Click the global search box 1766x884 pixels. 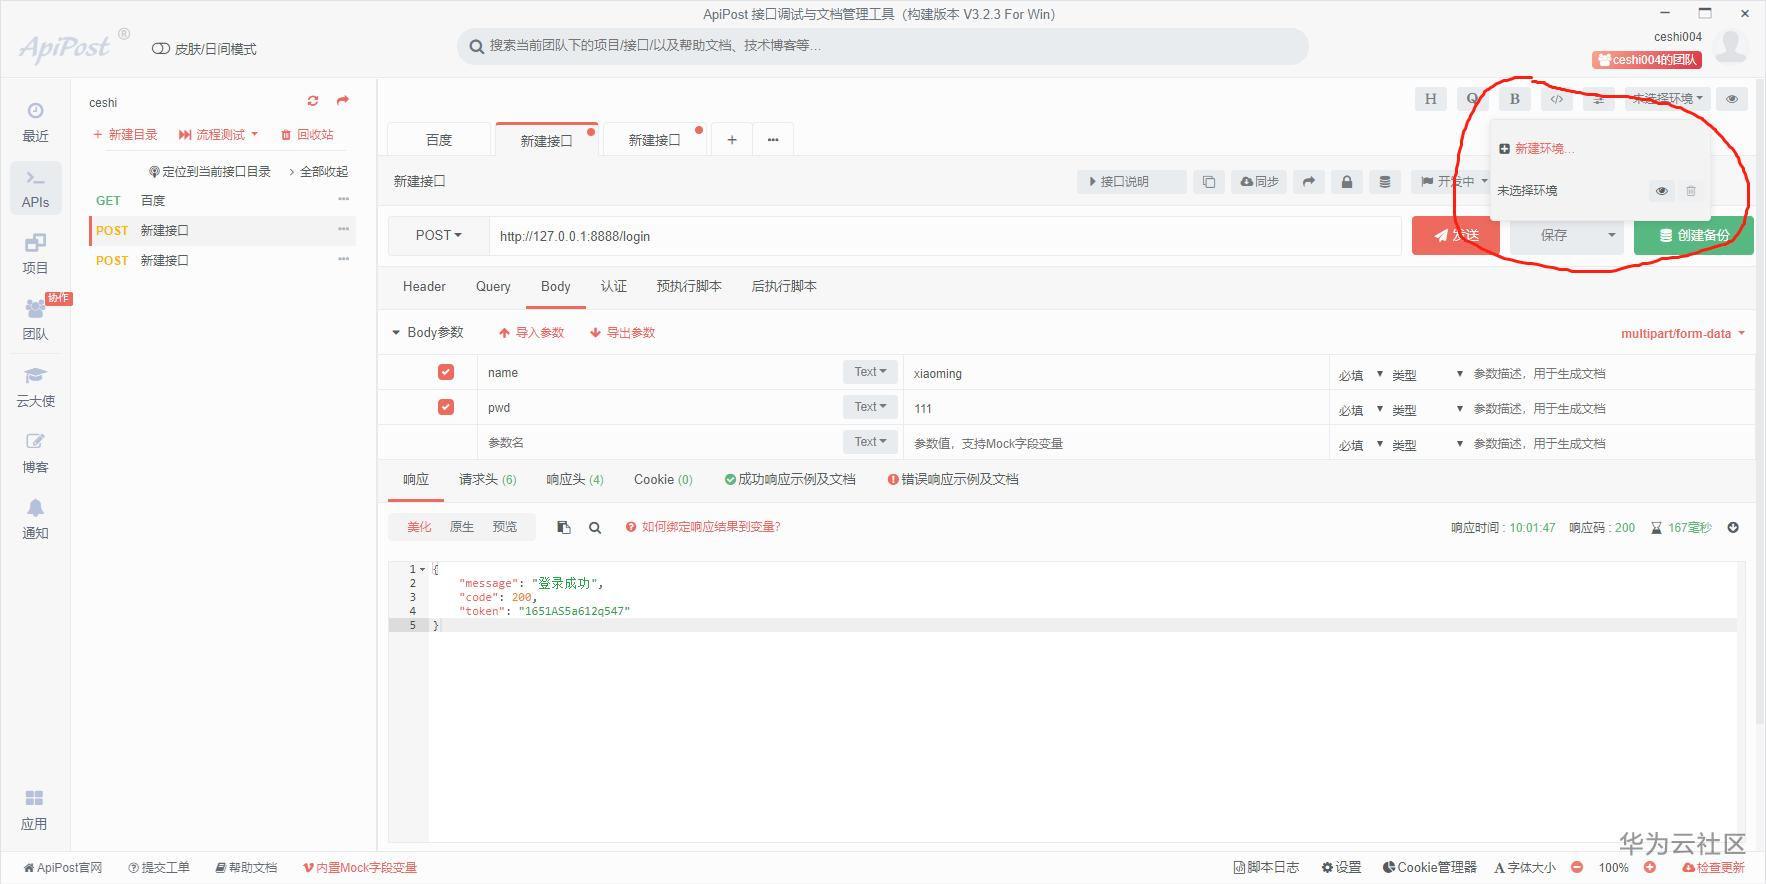883,45
